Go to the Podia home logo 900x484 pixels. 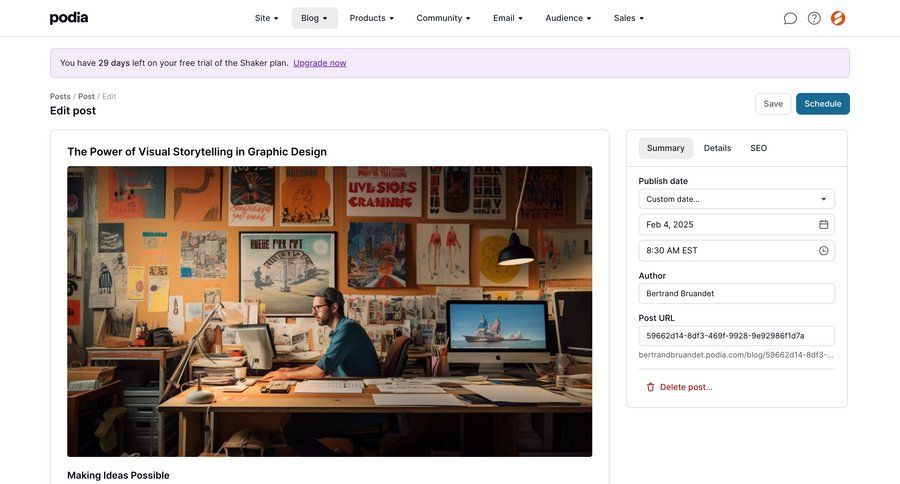pyautogui.click(x=69, y=18)
